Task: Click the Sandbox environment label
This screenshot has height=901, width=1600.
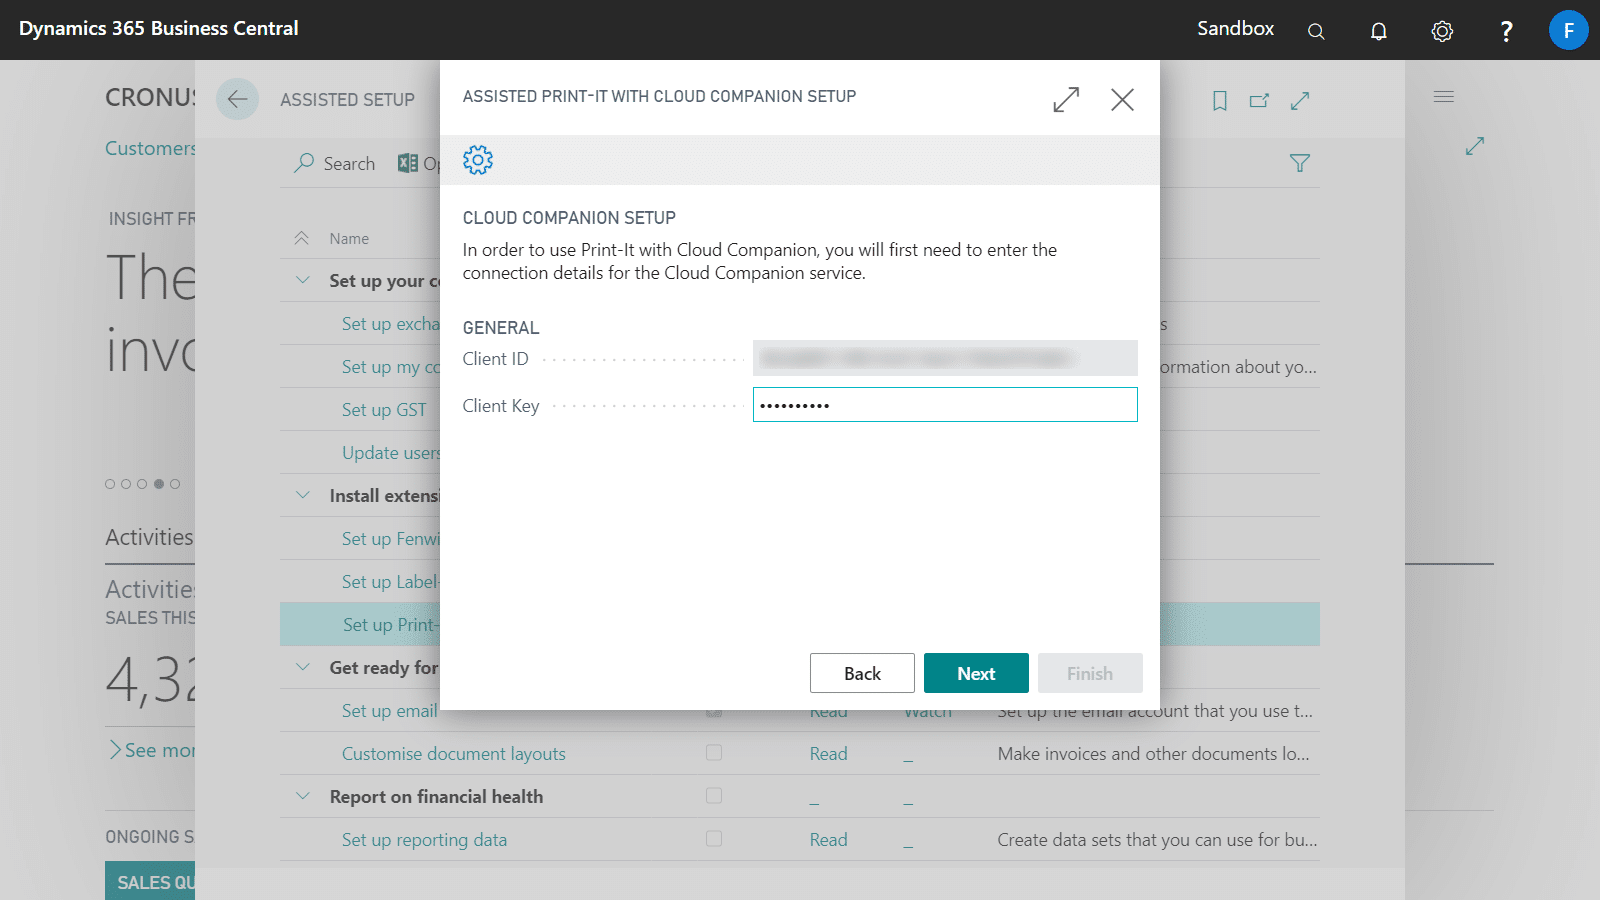Action: point(1235,29)
